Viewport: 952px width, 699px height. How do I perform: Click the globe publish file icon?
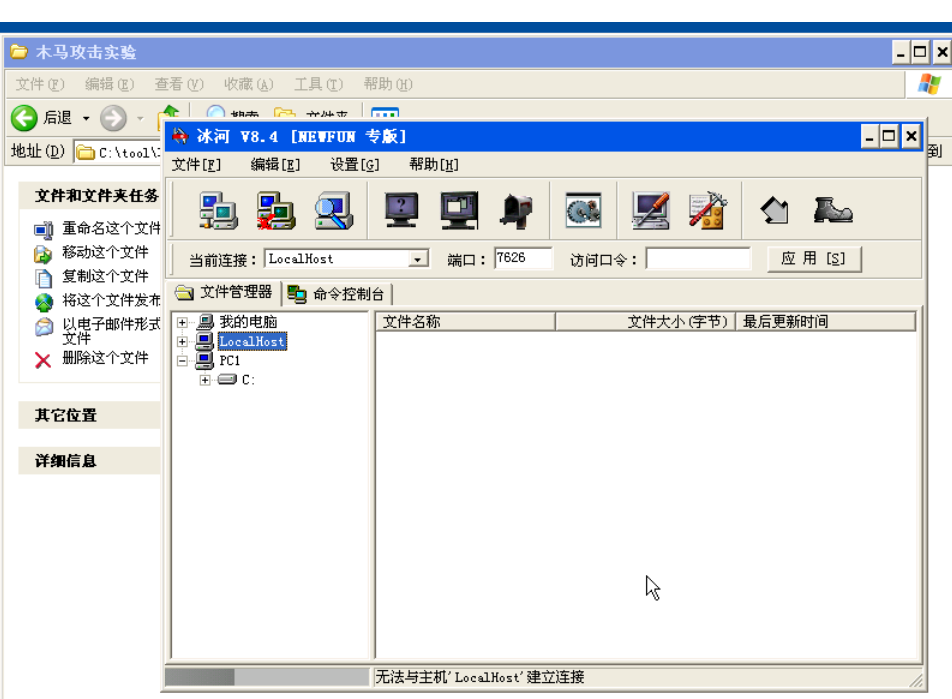[x=44, y=302]
